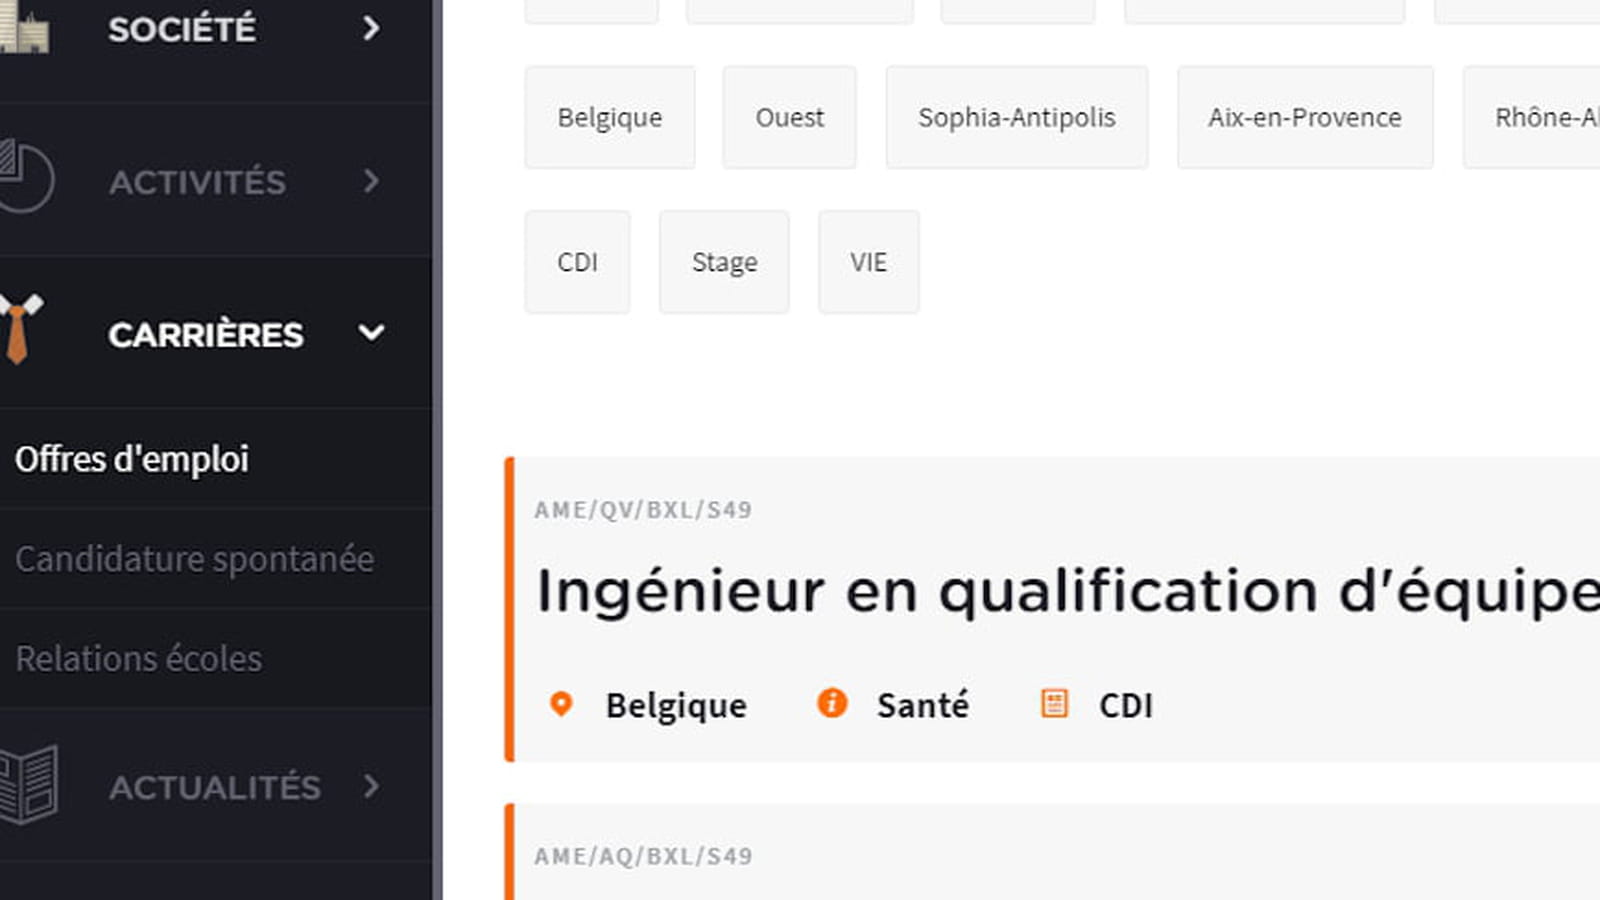
Task: Filter offers by VIE contract
Action: [x=868, y=262]
